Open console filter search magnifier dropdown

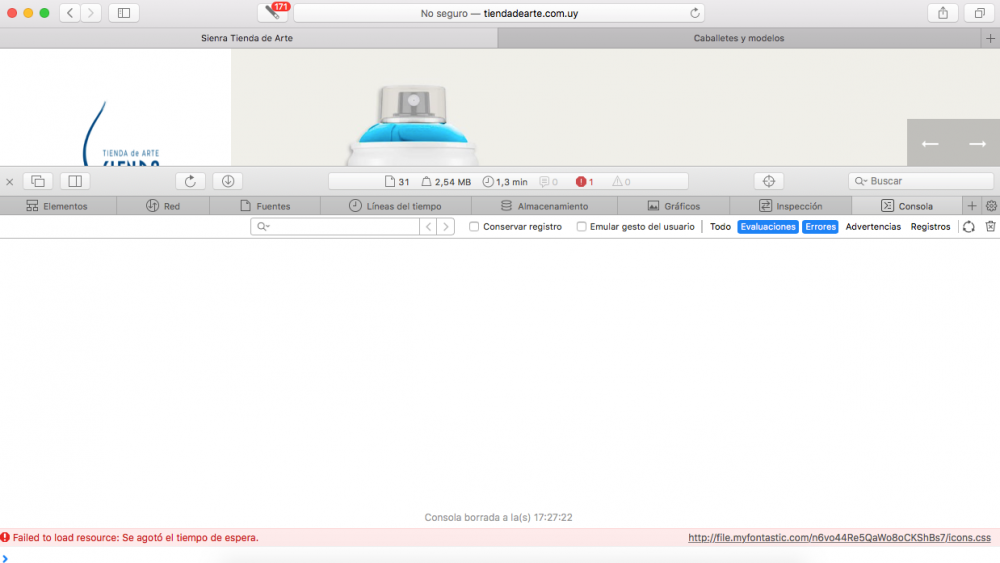click(x=263, y=226)
